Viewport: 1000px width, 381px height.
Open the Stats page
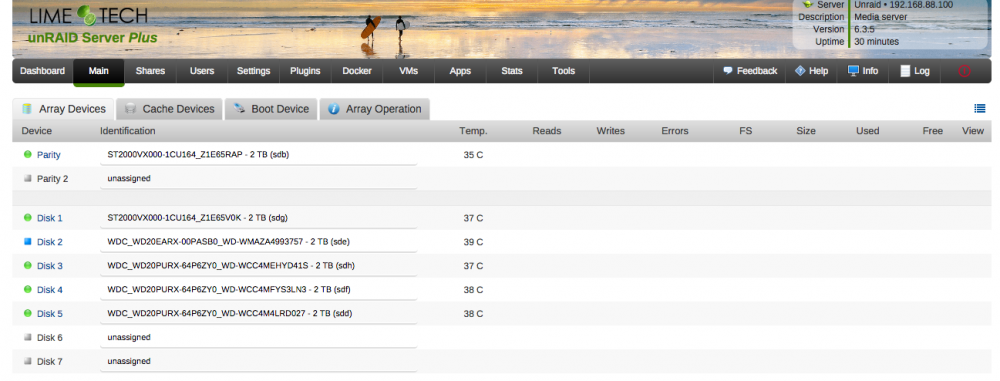point(511,71)
